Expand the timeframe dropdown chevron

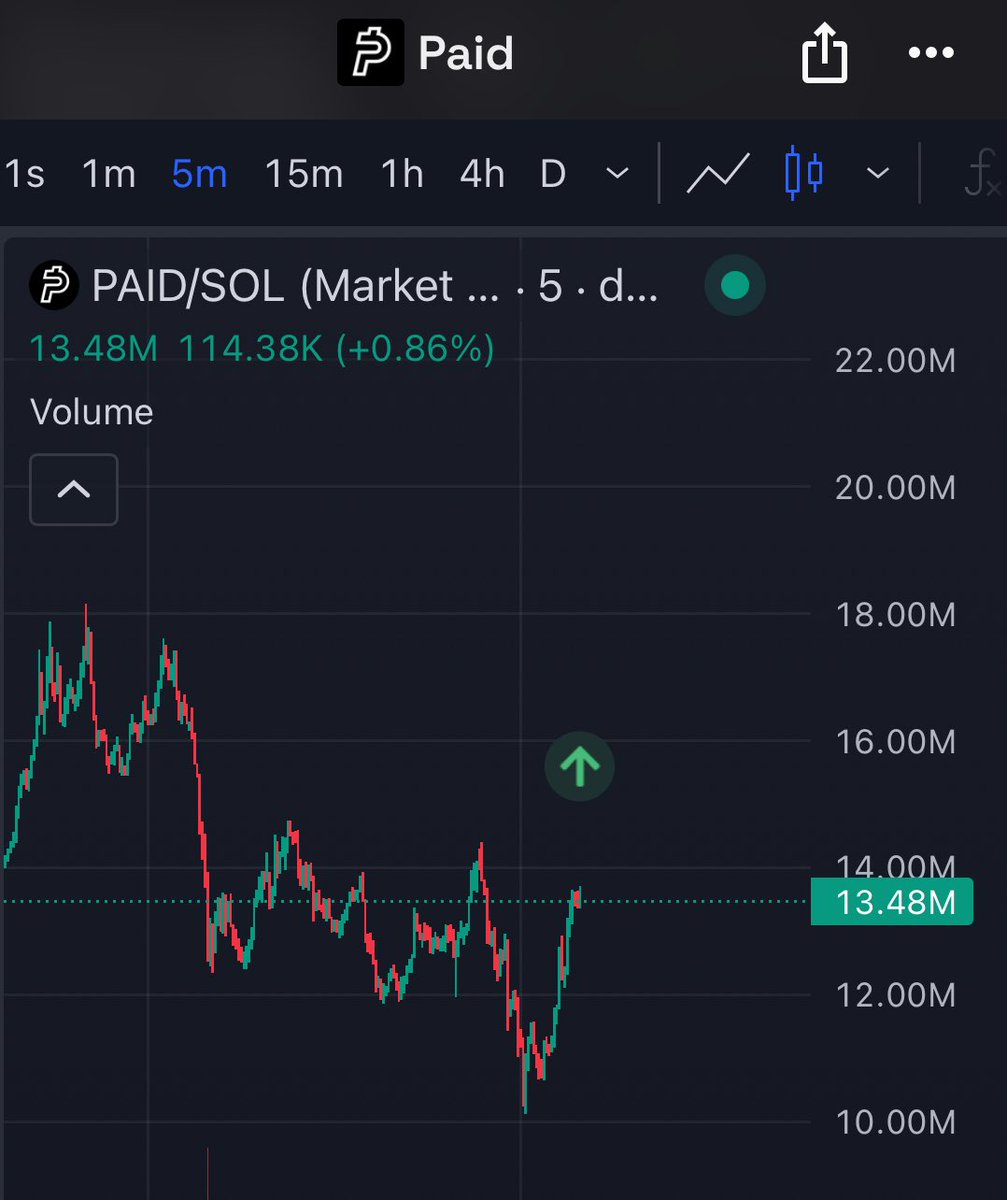tap(618, 175)
